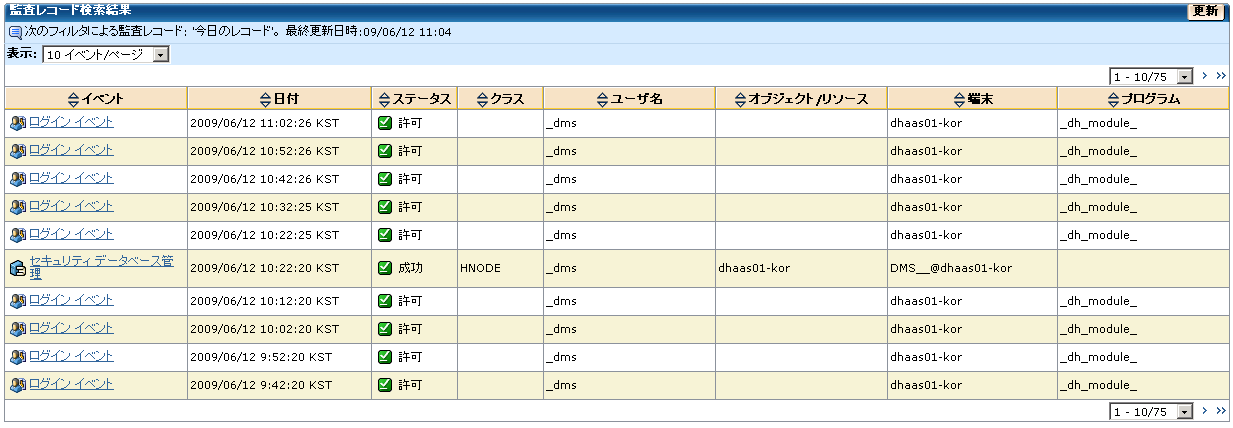The width and height of the screenshot is (1233, 428).
Task: Go to next page using bottom single arrow
Action: [x=1206, y=411]
